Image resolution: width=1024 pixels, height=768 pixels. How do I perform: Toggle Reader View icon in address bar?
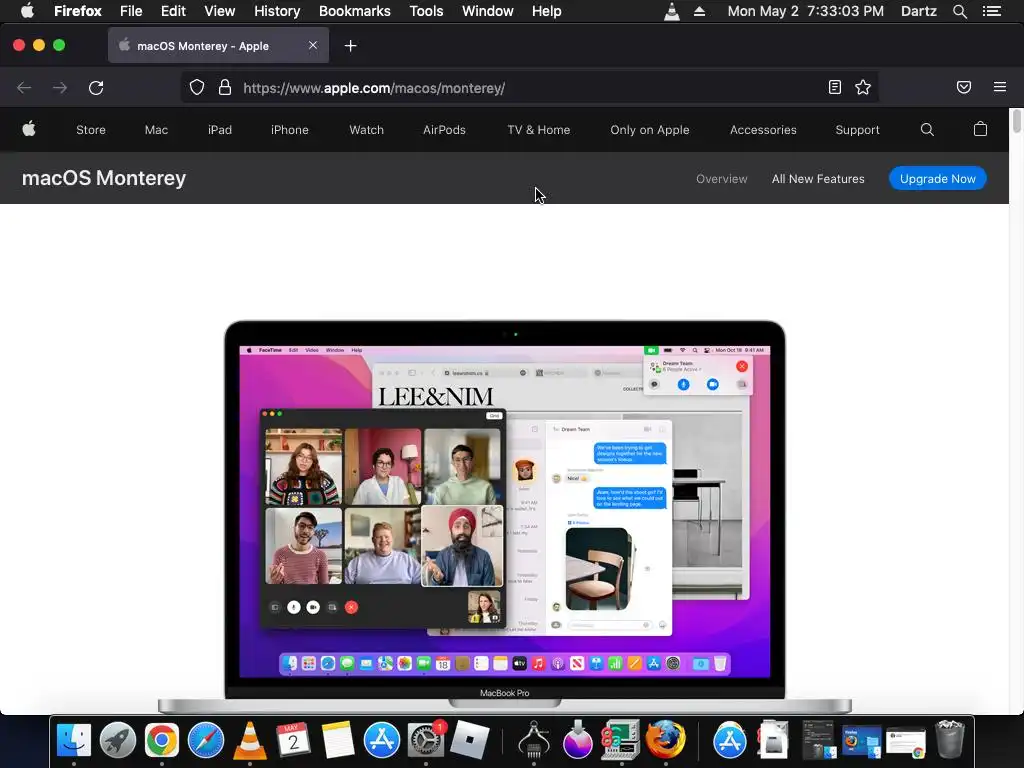tap(835, 87)
